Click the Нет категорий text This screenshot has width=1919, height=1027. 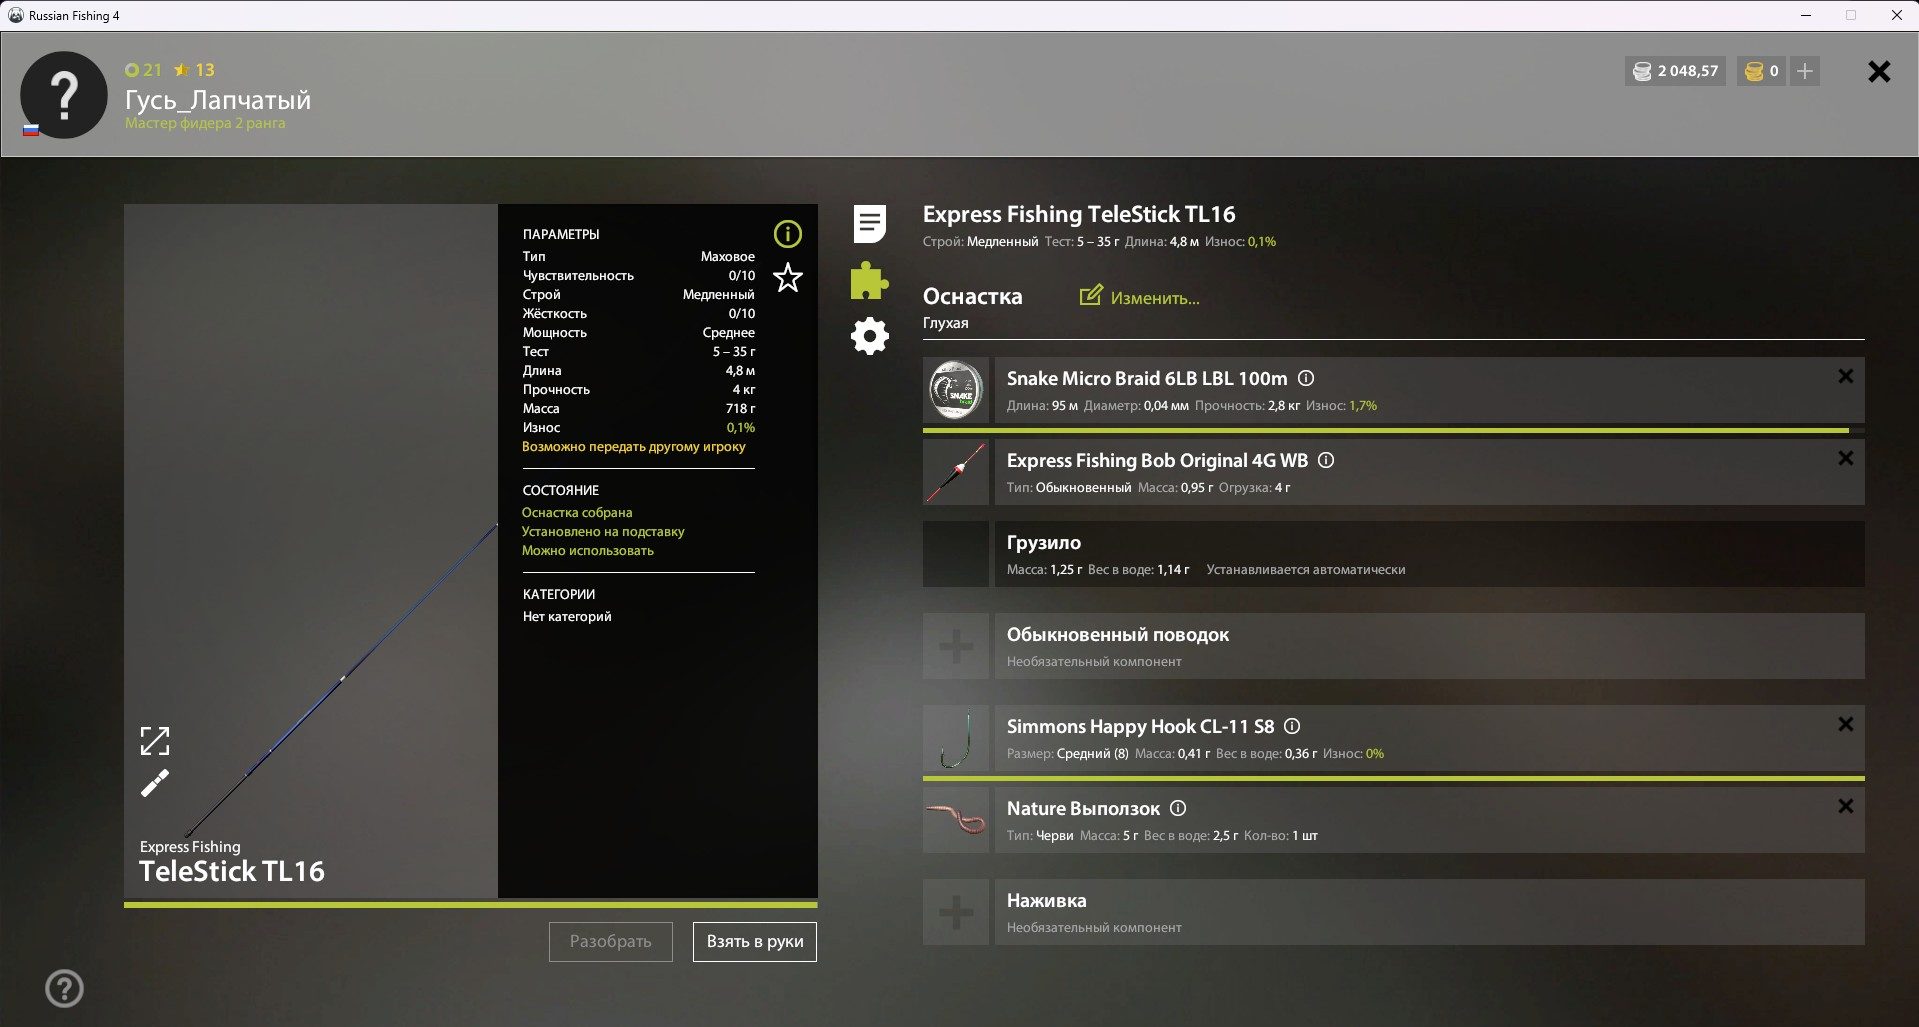pos(567,616)
